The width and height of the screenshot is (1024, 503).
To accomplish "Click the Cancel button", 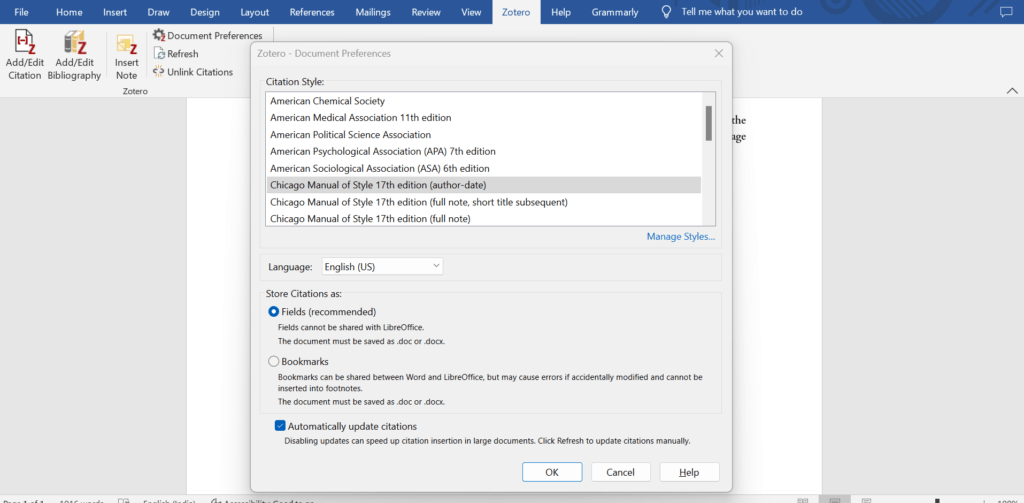I will click(x=620, y=472).
